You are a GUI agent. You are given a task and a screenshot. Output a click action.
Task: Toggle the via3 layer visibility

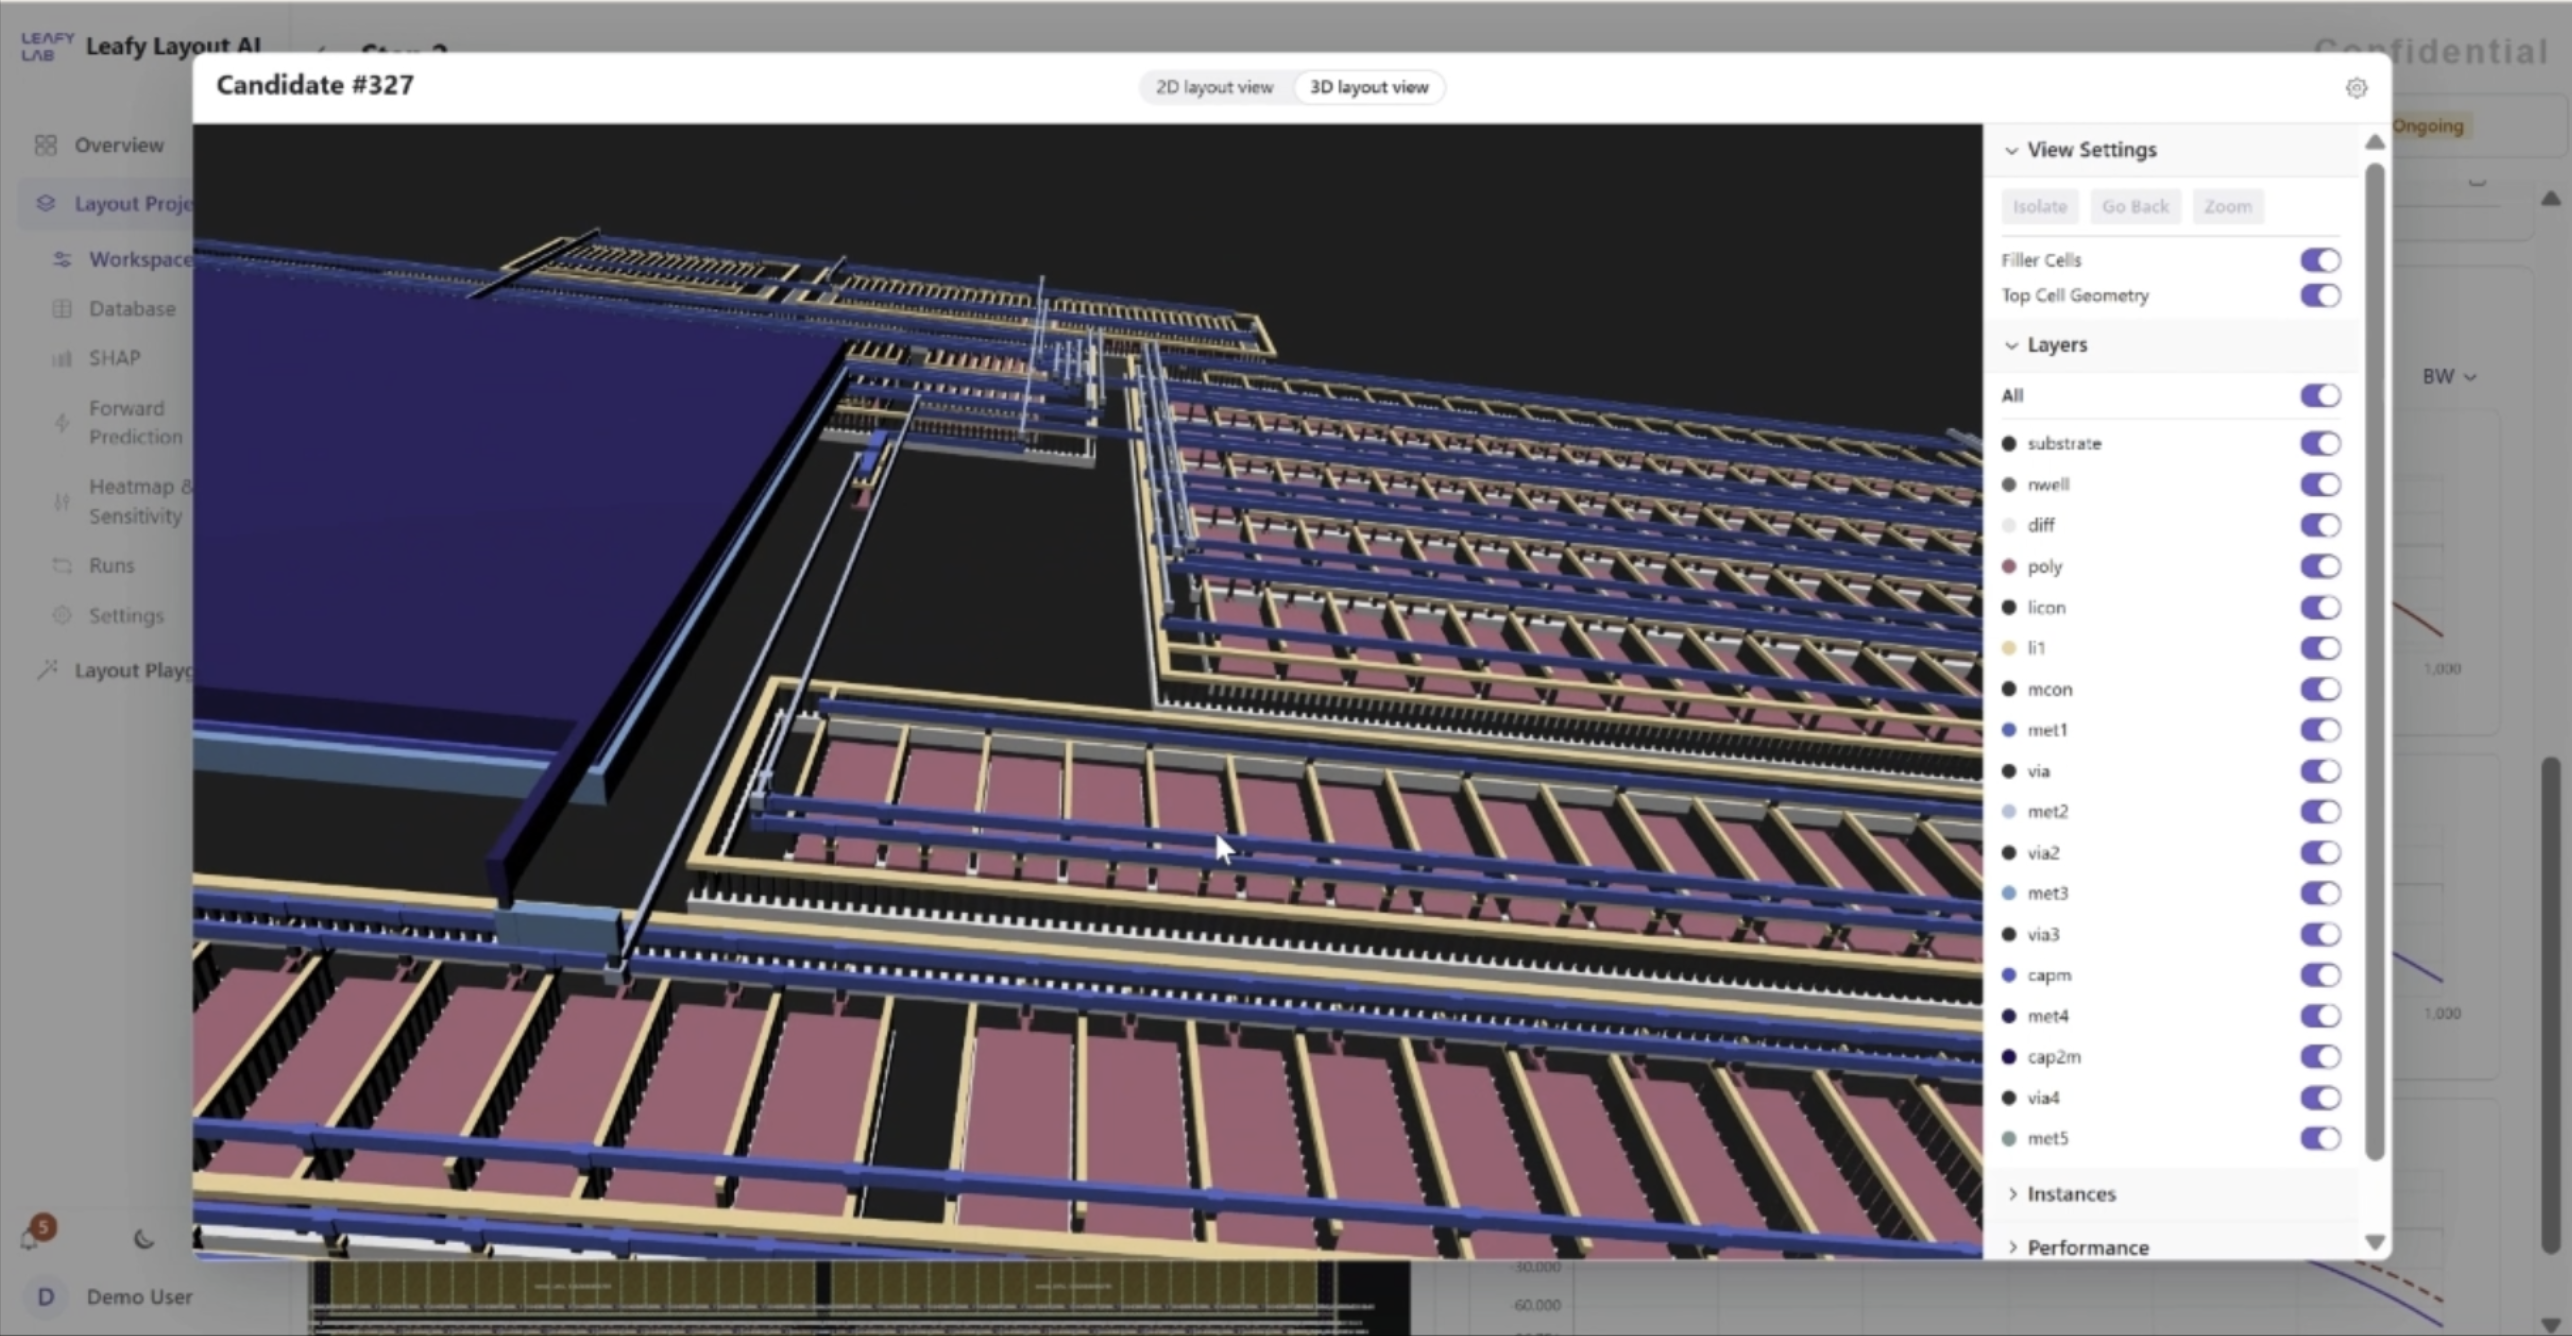click(x=2320, y=934)
